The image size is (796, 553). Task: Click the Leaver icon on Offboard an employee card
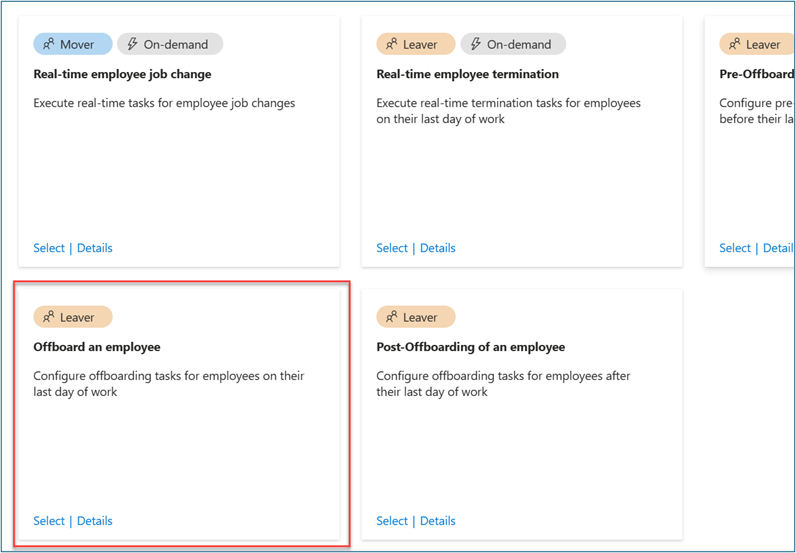click(48, 317)
